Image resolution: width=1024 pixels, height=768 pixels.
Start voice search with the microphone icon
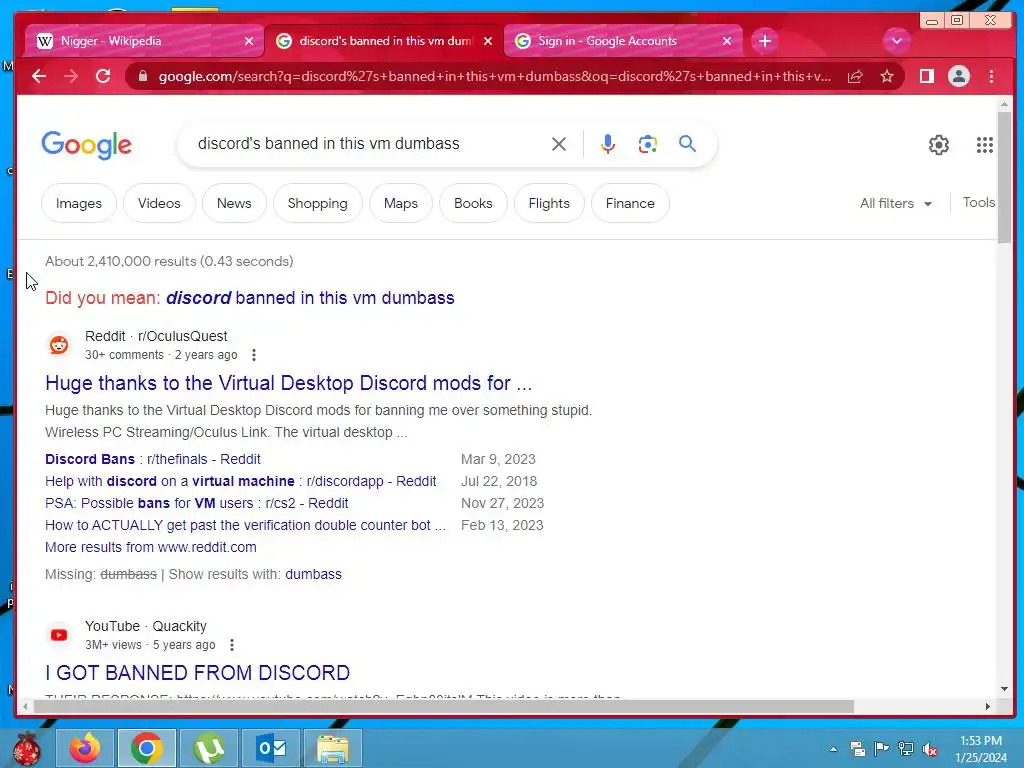(607, 144)
